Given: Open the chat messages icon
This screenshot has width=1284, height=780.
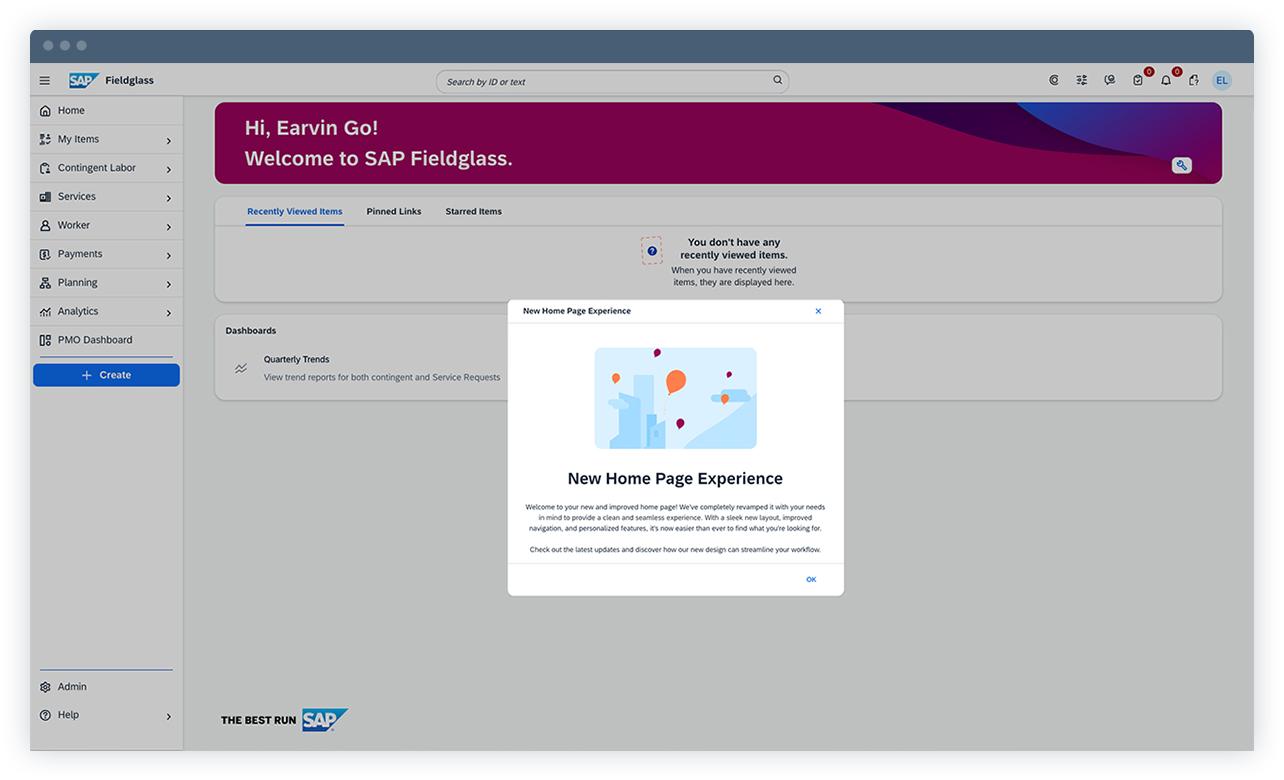Looking at the screenshot, I should pos(1110,80).
